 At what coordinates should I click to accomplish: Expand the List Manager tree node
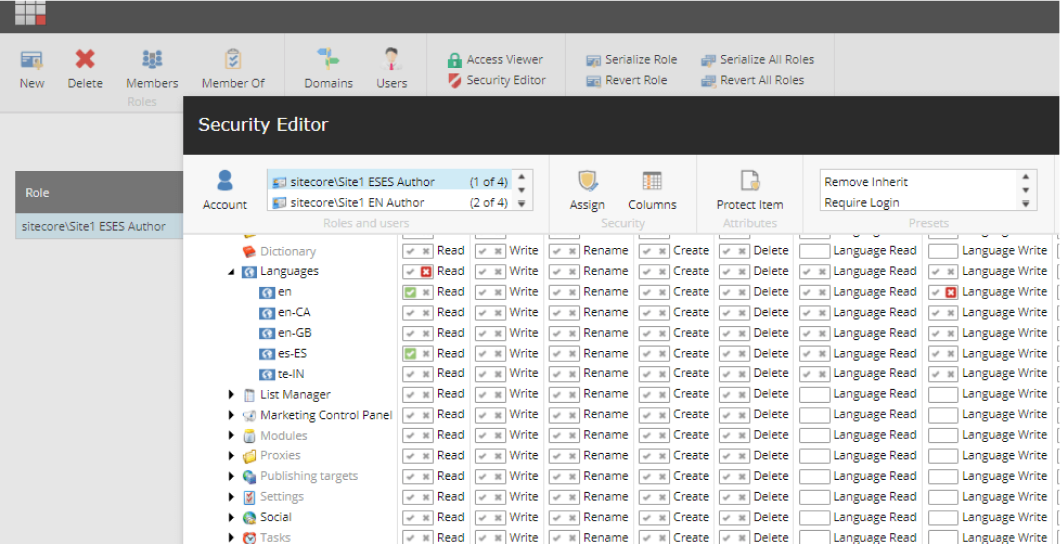click(x=232, y=395)
